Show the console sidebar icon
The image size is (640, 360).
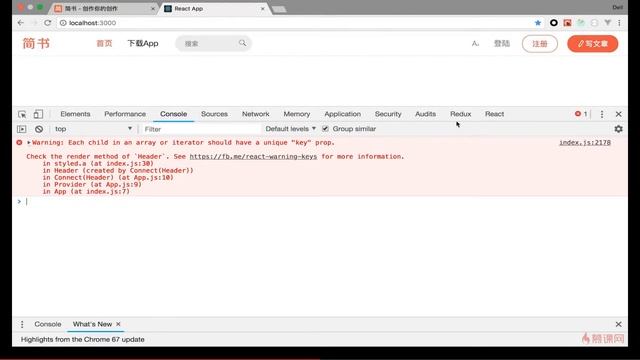click(x=22, y=129)
